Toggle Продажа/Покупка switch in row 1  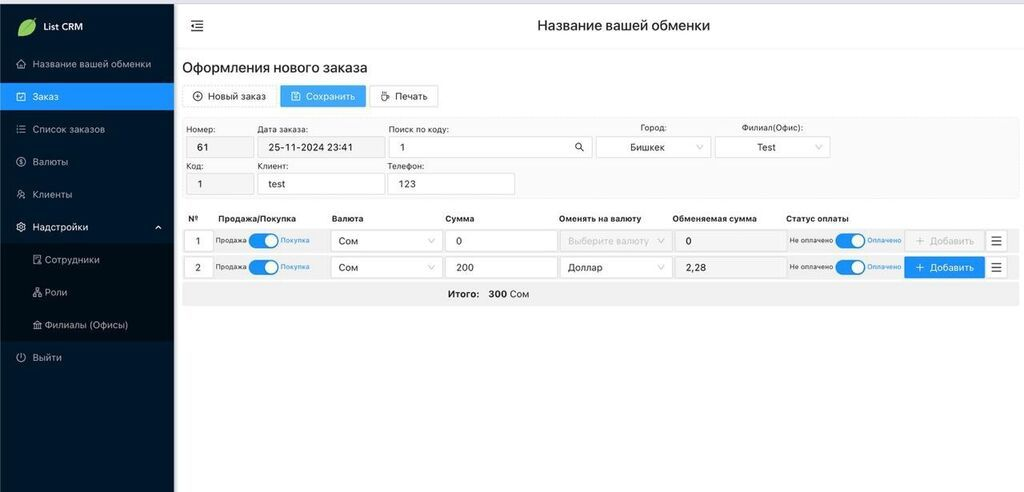(x=264, y=241)
